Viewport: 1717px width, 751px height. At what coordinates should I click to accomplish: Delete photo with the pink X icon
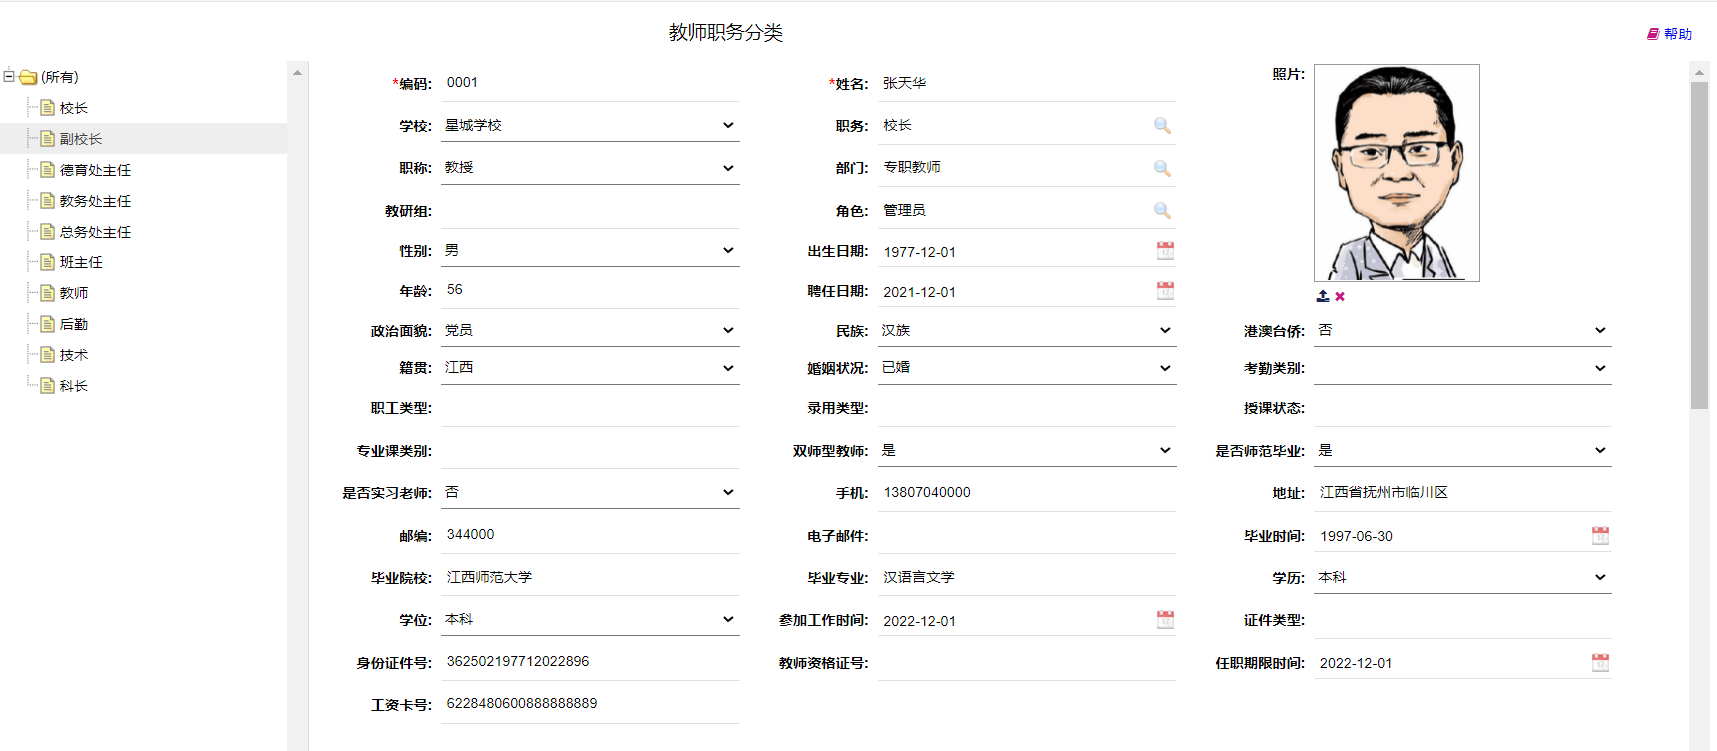click(1340, 296)
